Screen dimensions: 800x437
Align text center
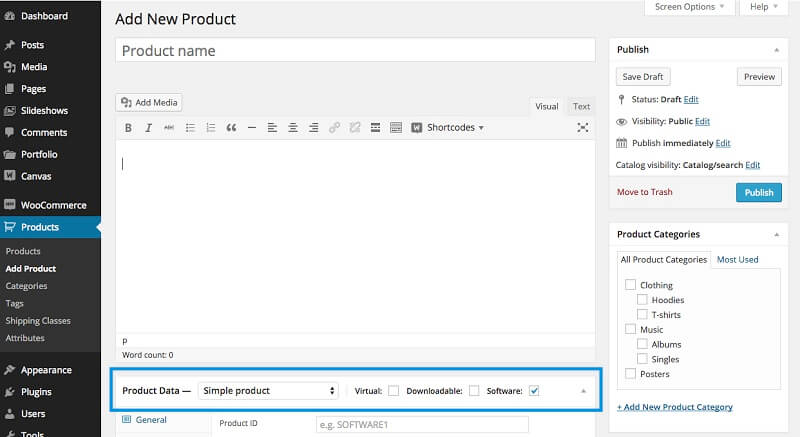293,127
